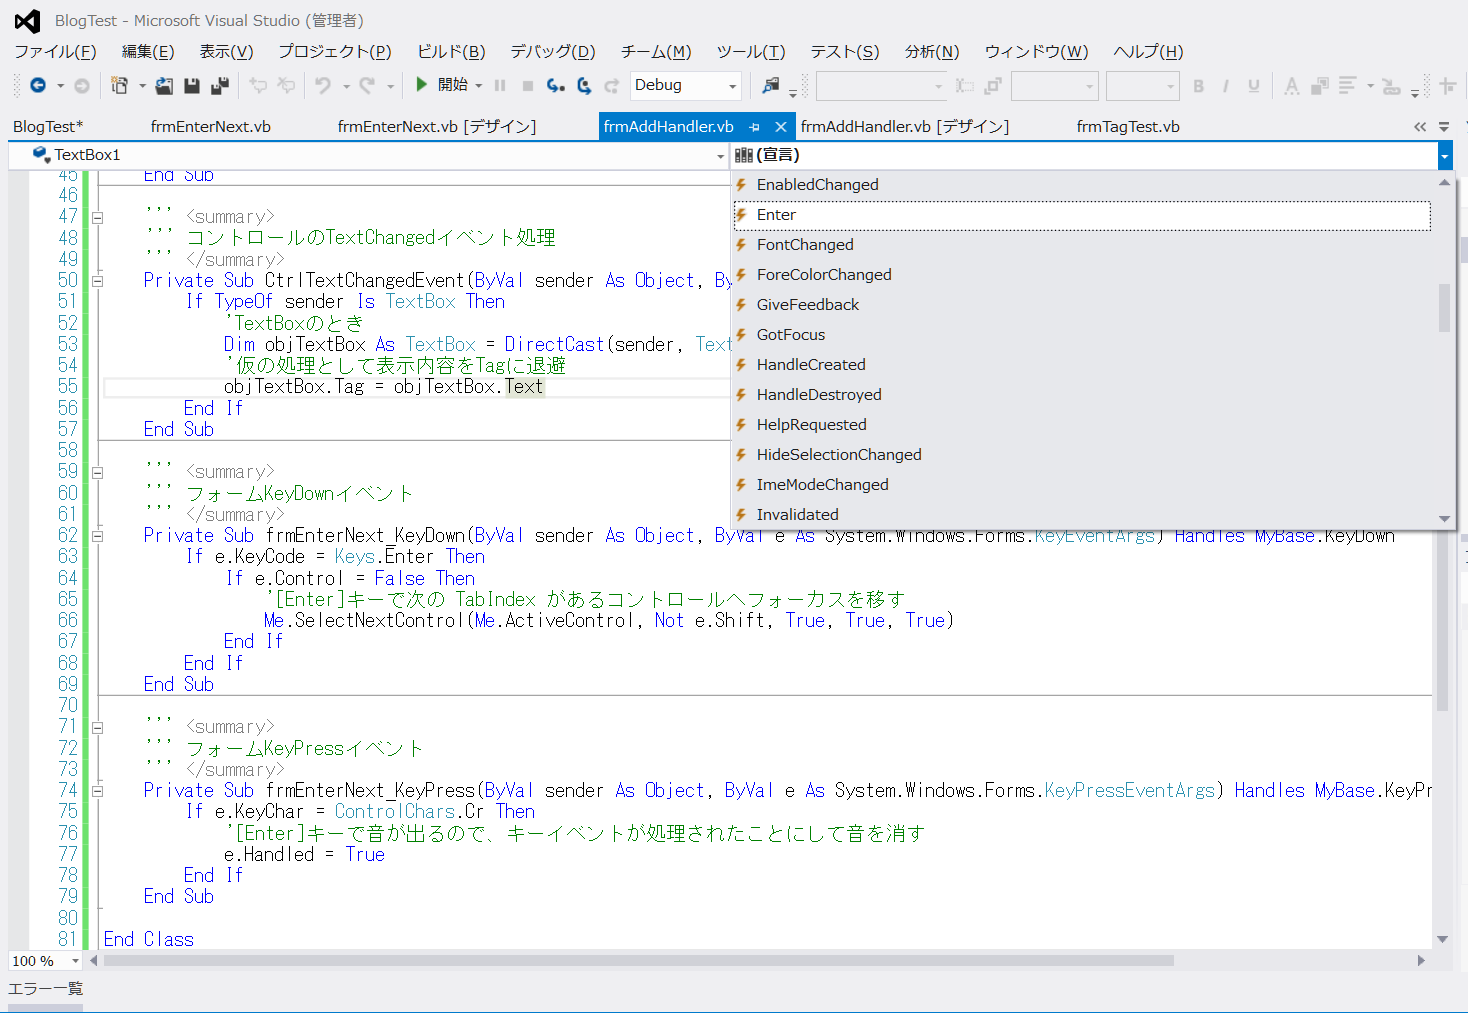Switch to the frmTagTest.vb tab
Screen dimensions: 1468x1013
pos(1127,127)
